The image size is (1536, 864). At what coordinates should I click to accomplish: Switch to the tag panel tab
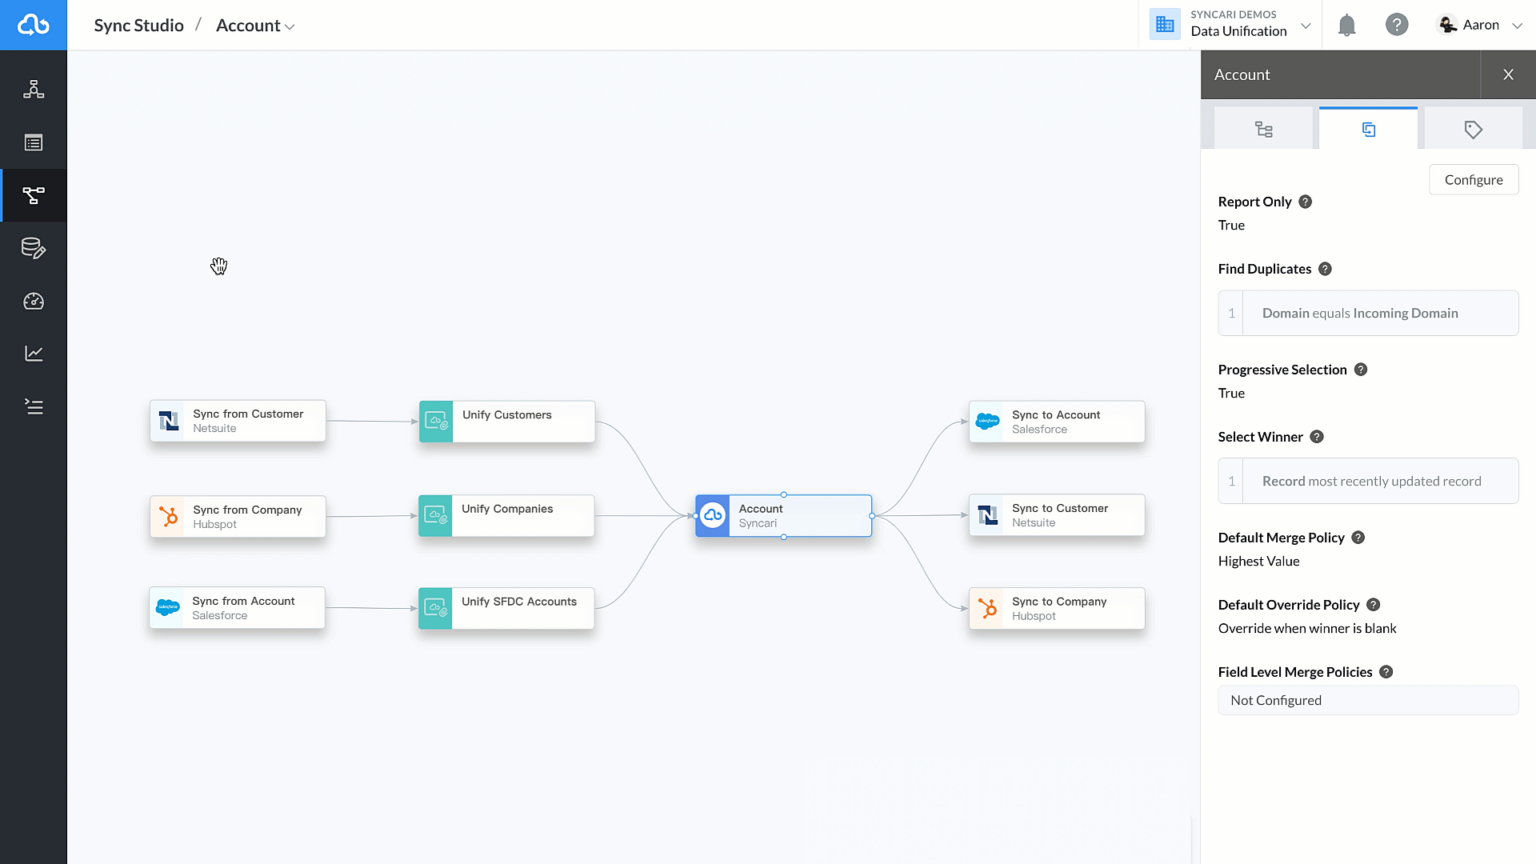(1473, 129)
